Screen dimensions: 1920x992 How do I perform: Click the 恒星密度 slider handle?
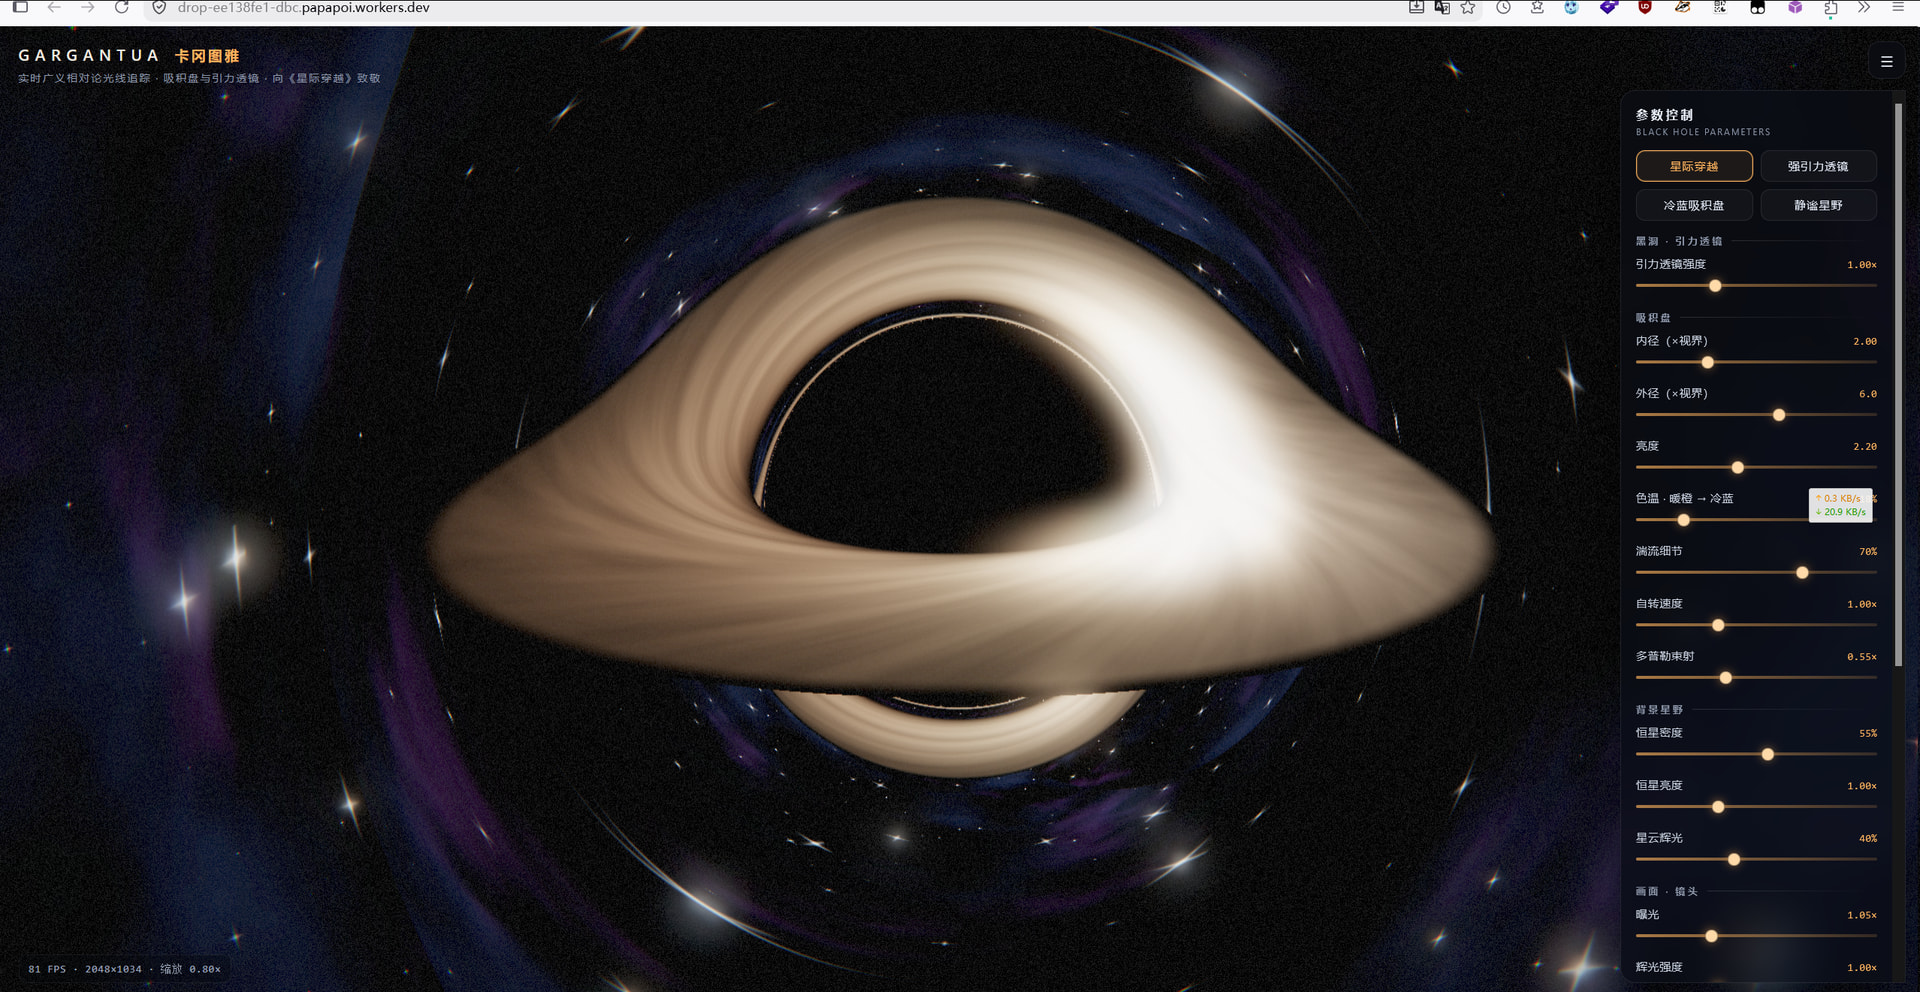click(1768, 754)
